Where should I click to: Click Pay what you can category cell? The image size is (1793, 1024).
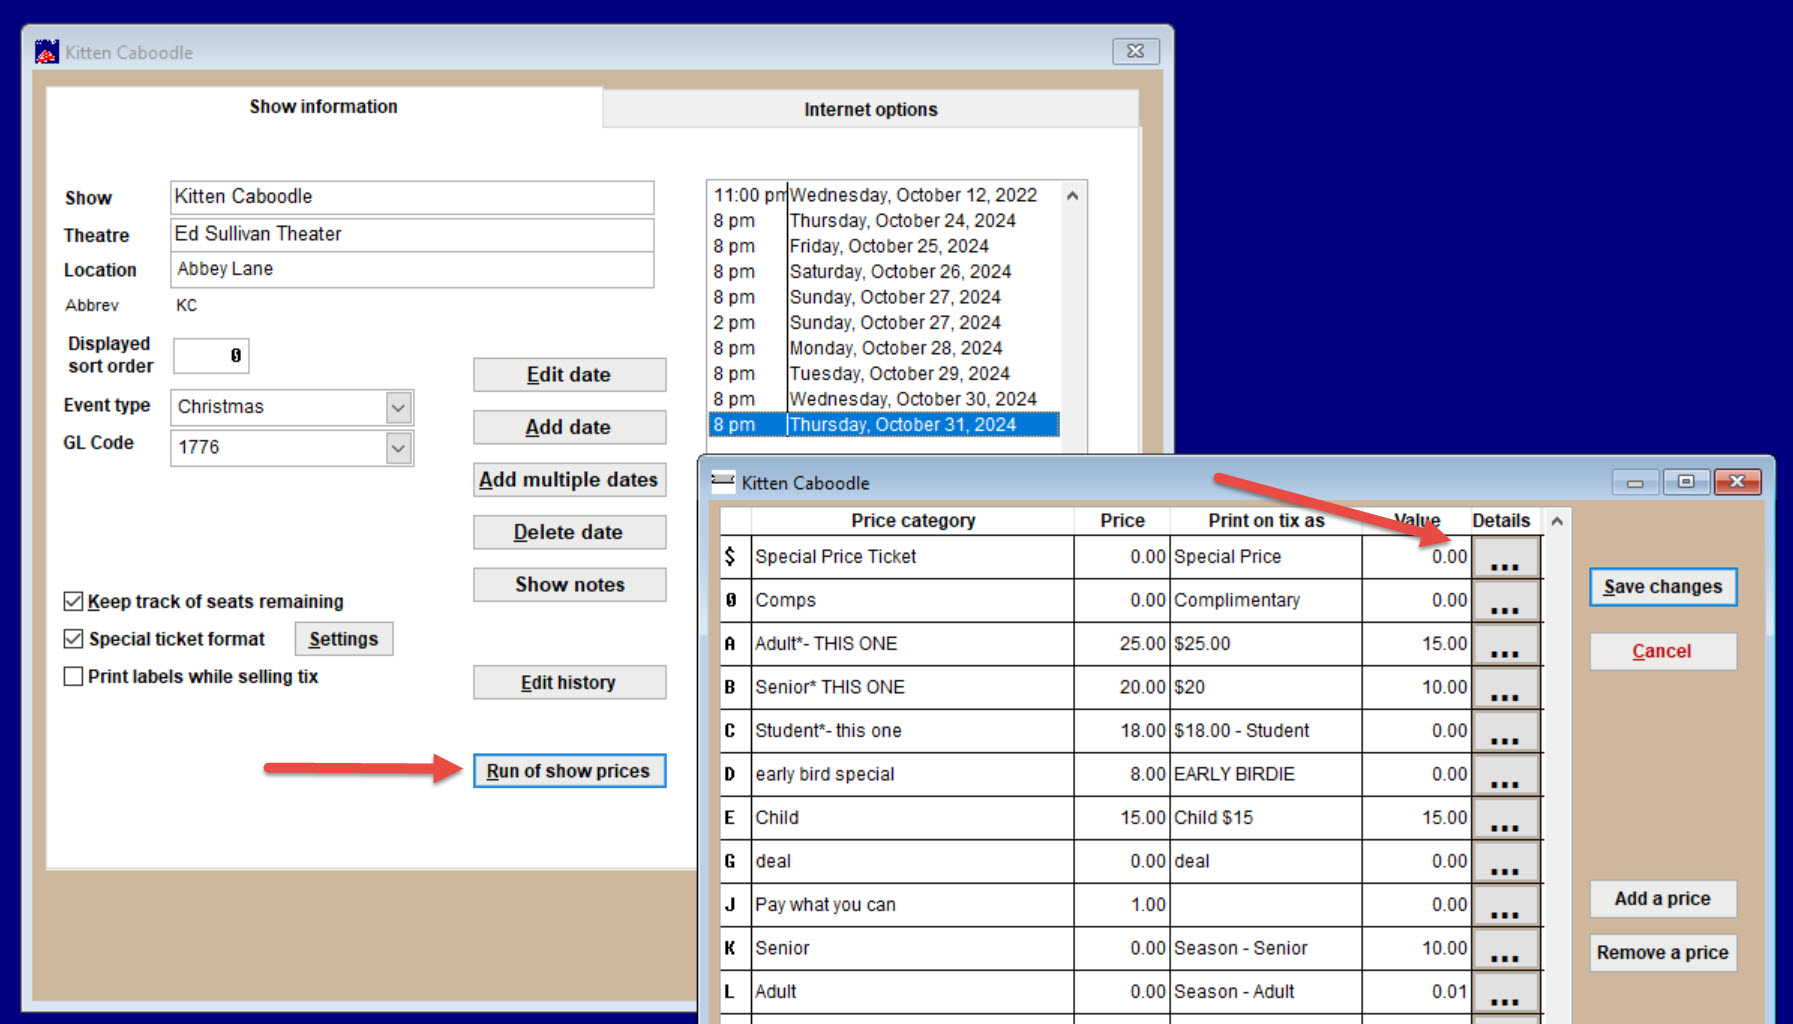(x=912, y=905)
